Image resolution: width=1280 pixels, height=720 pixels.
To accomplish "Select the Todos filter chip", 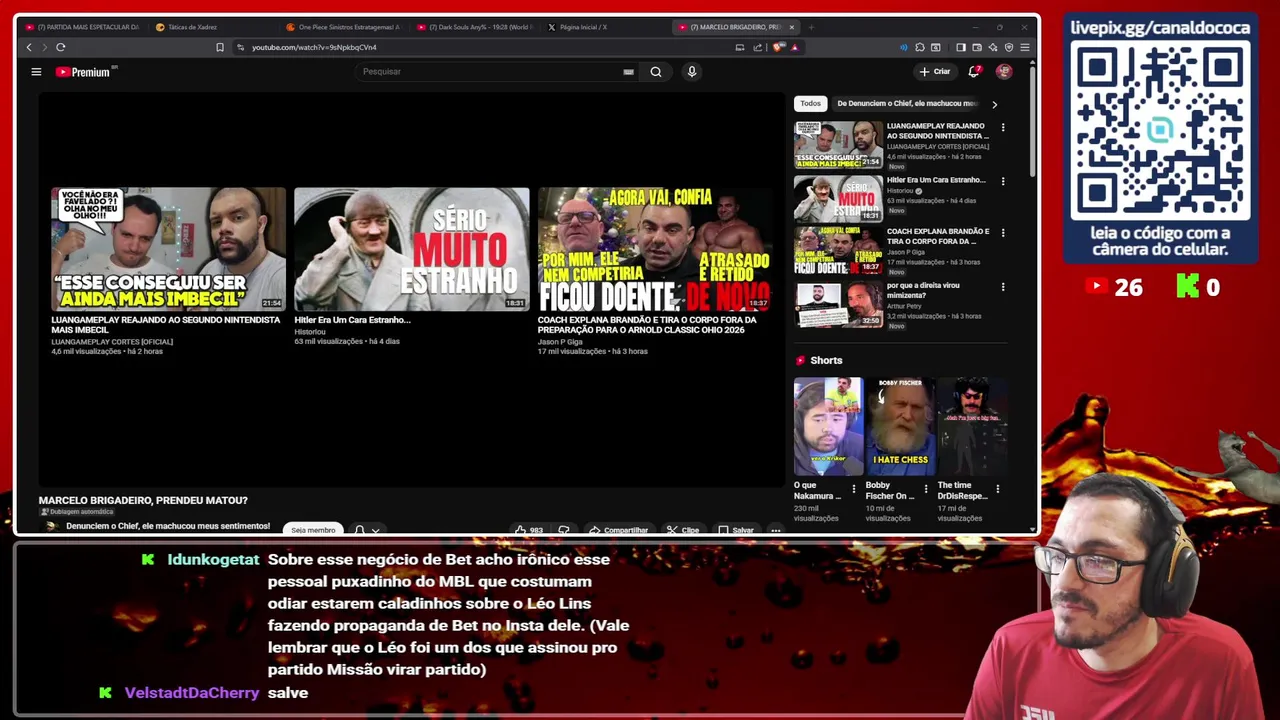I will click(x=810, y=103).
